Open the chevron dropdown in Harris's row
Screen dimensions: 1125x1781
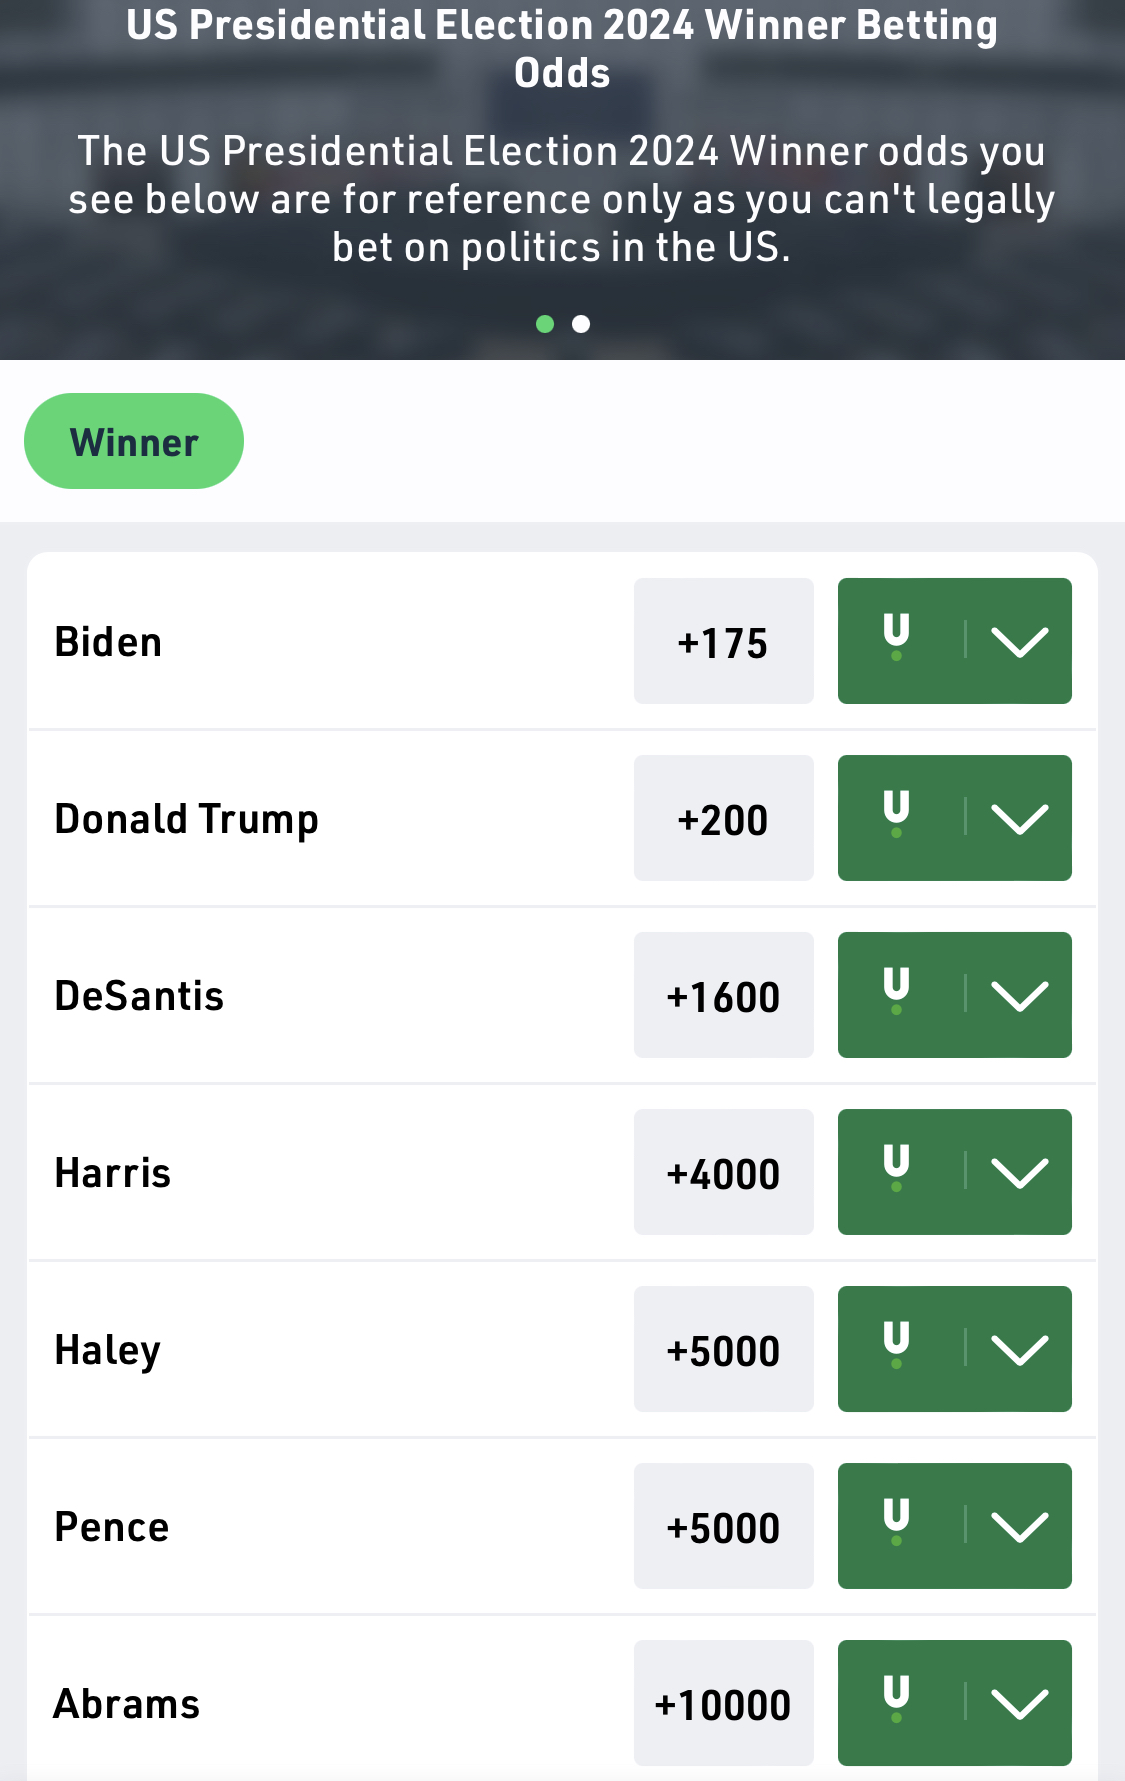1019,1173
